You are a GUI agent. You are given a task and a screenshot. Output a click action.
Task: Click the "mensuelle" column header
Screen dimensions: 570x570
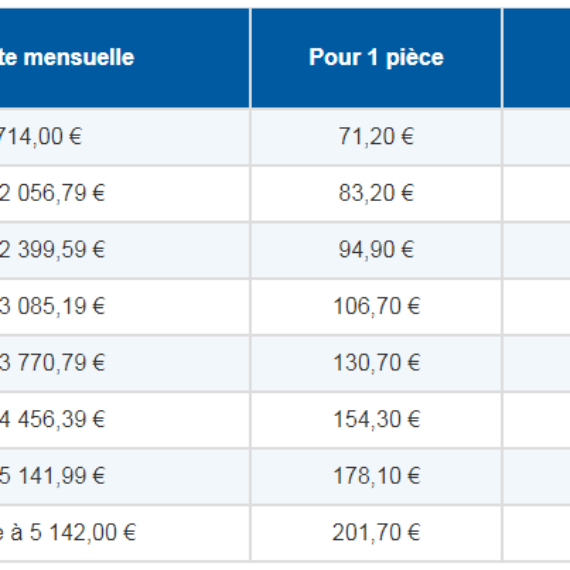point(125,57)
